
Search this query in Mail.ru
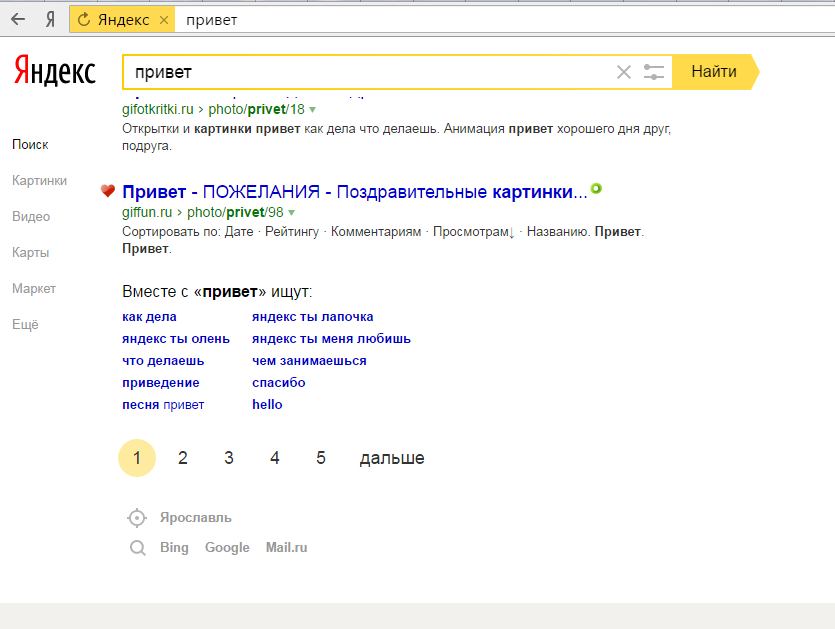coord(286,548)
